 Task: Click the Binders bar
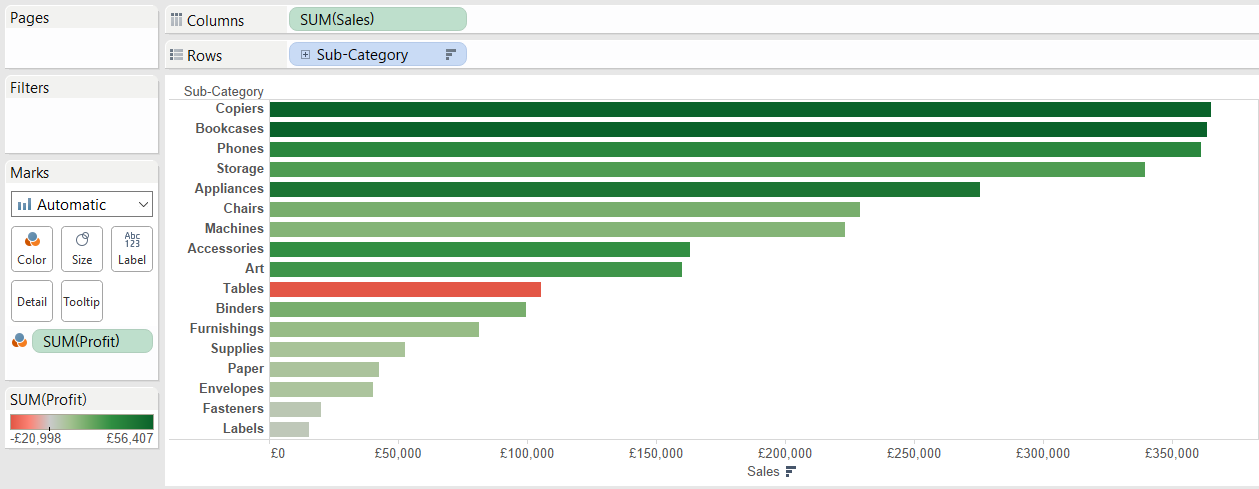click(x=398, y=309)
